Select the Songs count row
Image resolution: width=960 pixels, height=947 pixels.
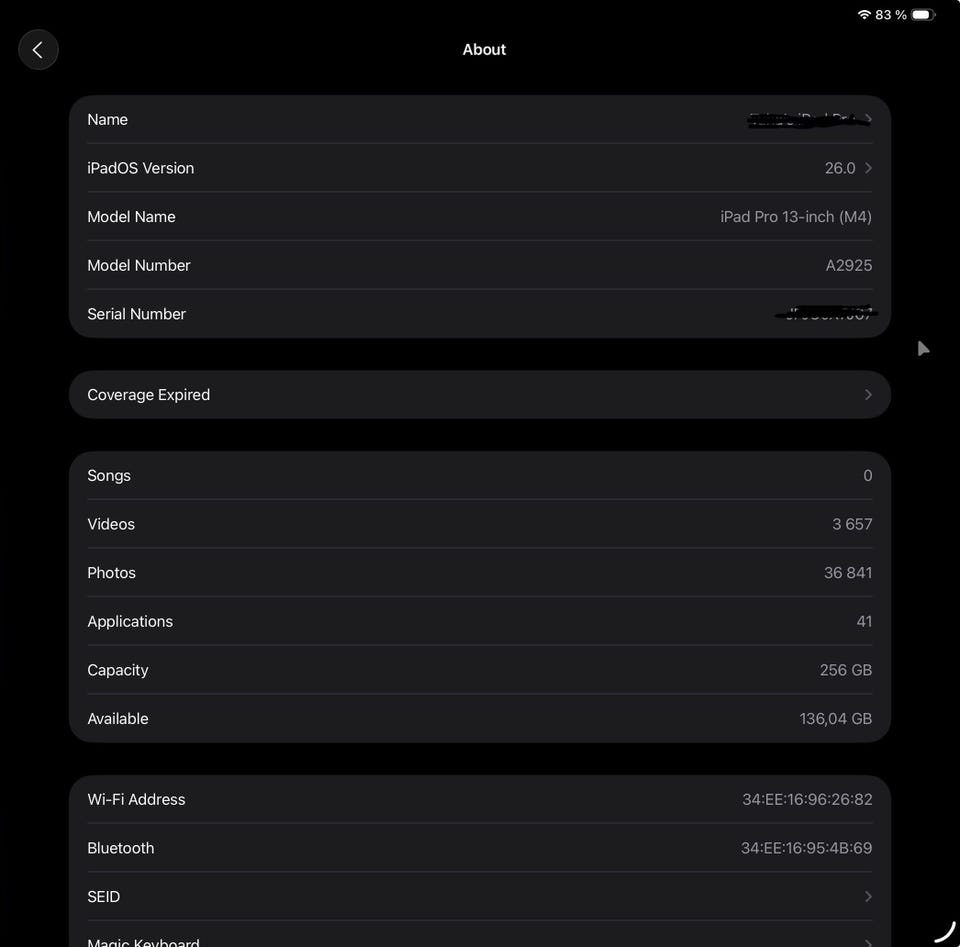click(x=479, y=476)
